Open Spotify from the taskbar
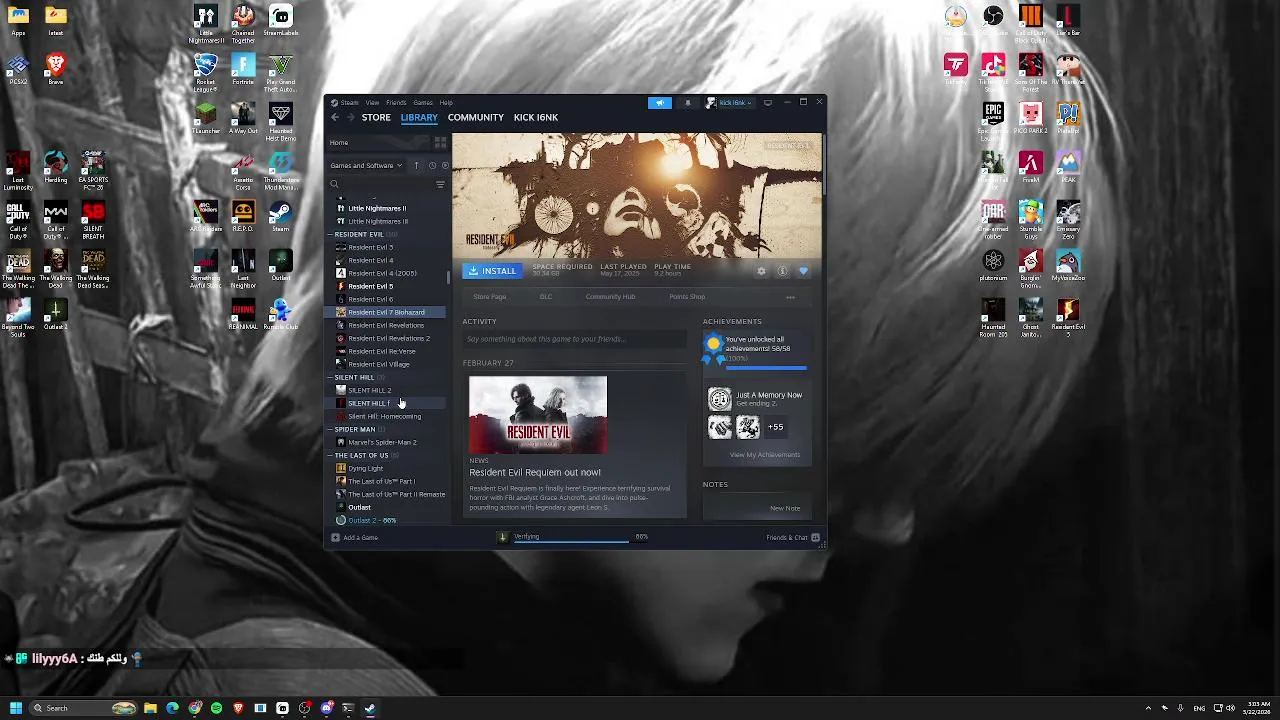This screenshot has height=720, width=1280. click(216, 708)
